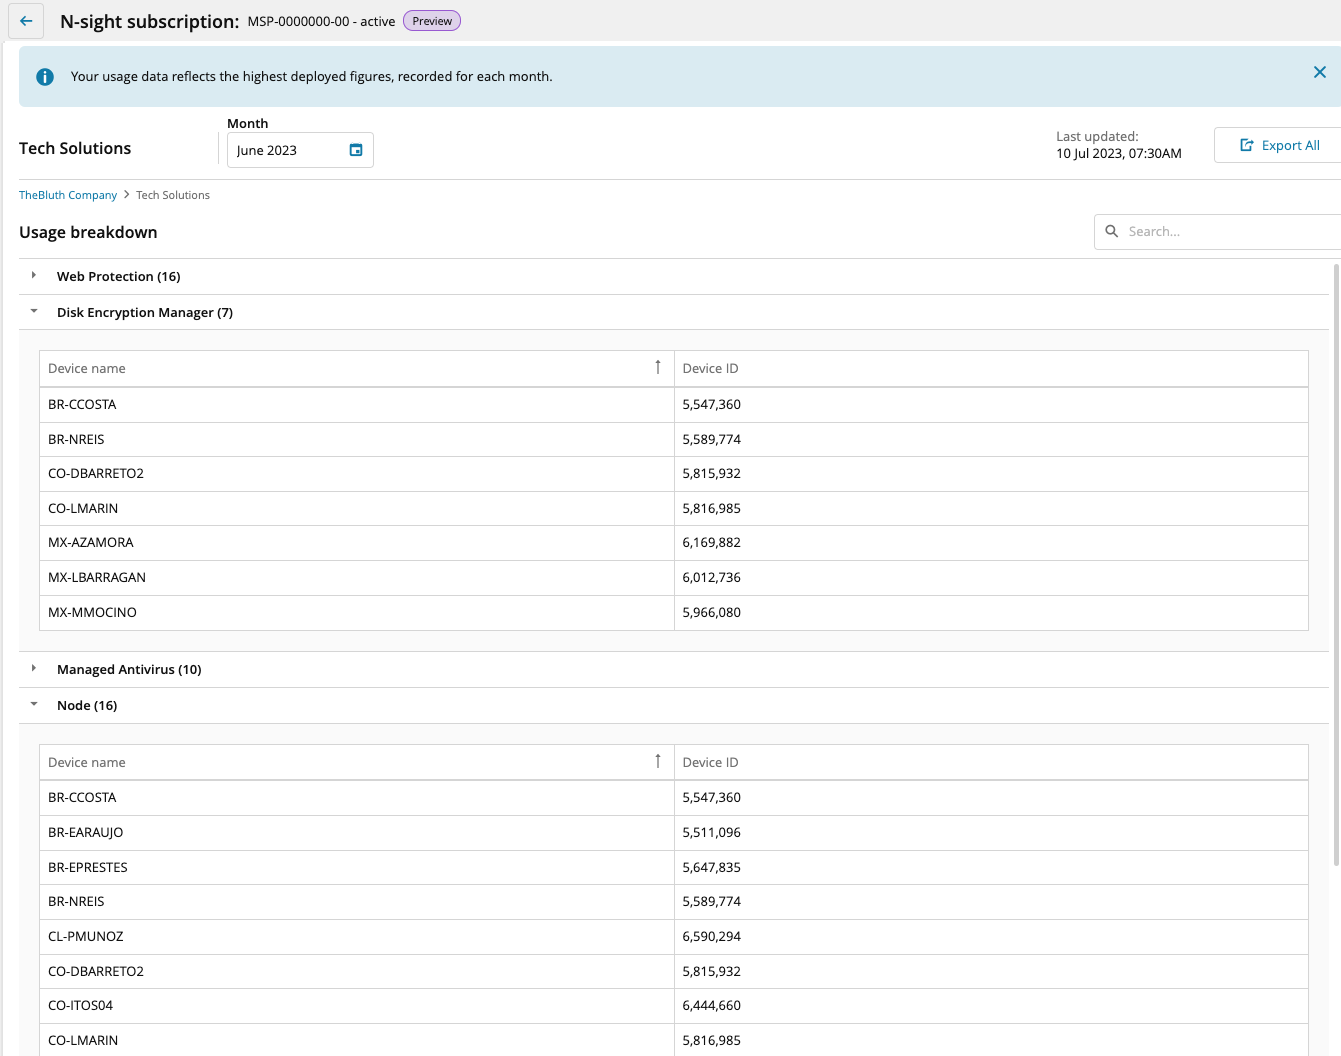Screen dimensions: 1341x1056
Task: Dismiss the usage data info banner
Action: (x=1319, y=72)
